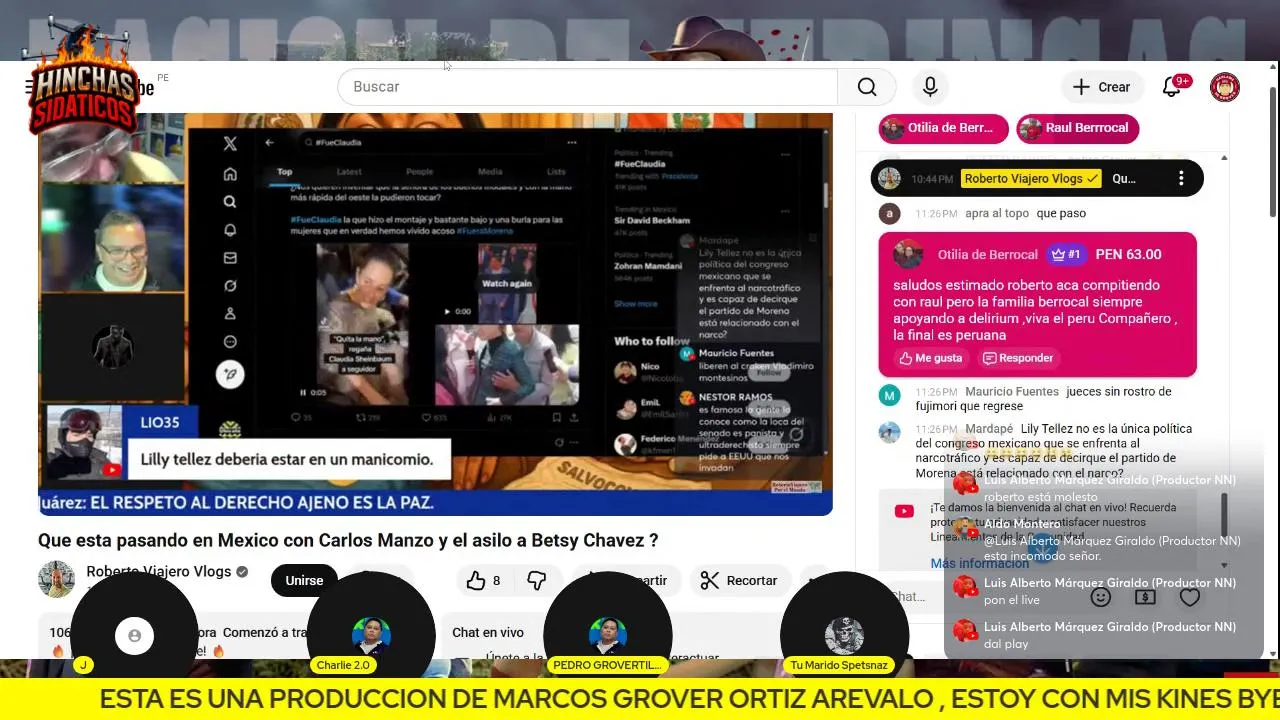This screenshot has width=1280, height=720.
Task: Click the X logo in the video's sidebar
Action: click(230, 143)
